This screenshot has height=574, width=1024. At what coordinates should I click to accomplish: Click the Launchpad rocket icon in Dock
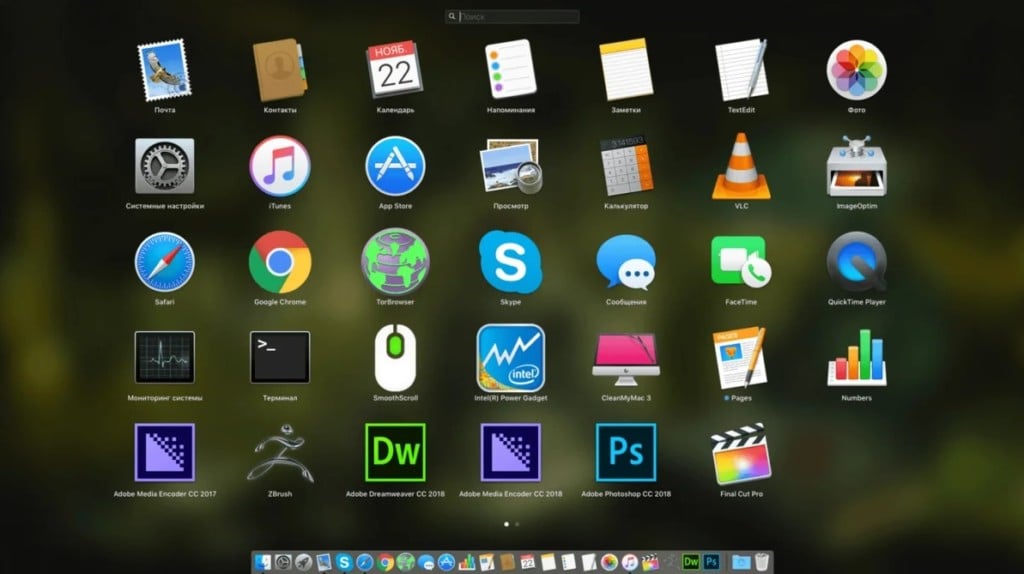[x=303, y=562]
